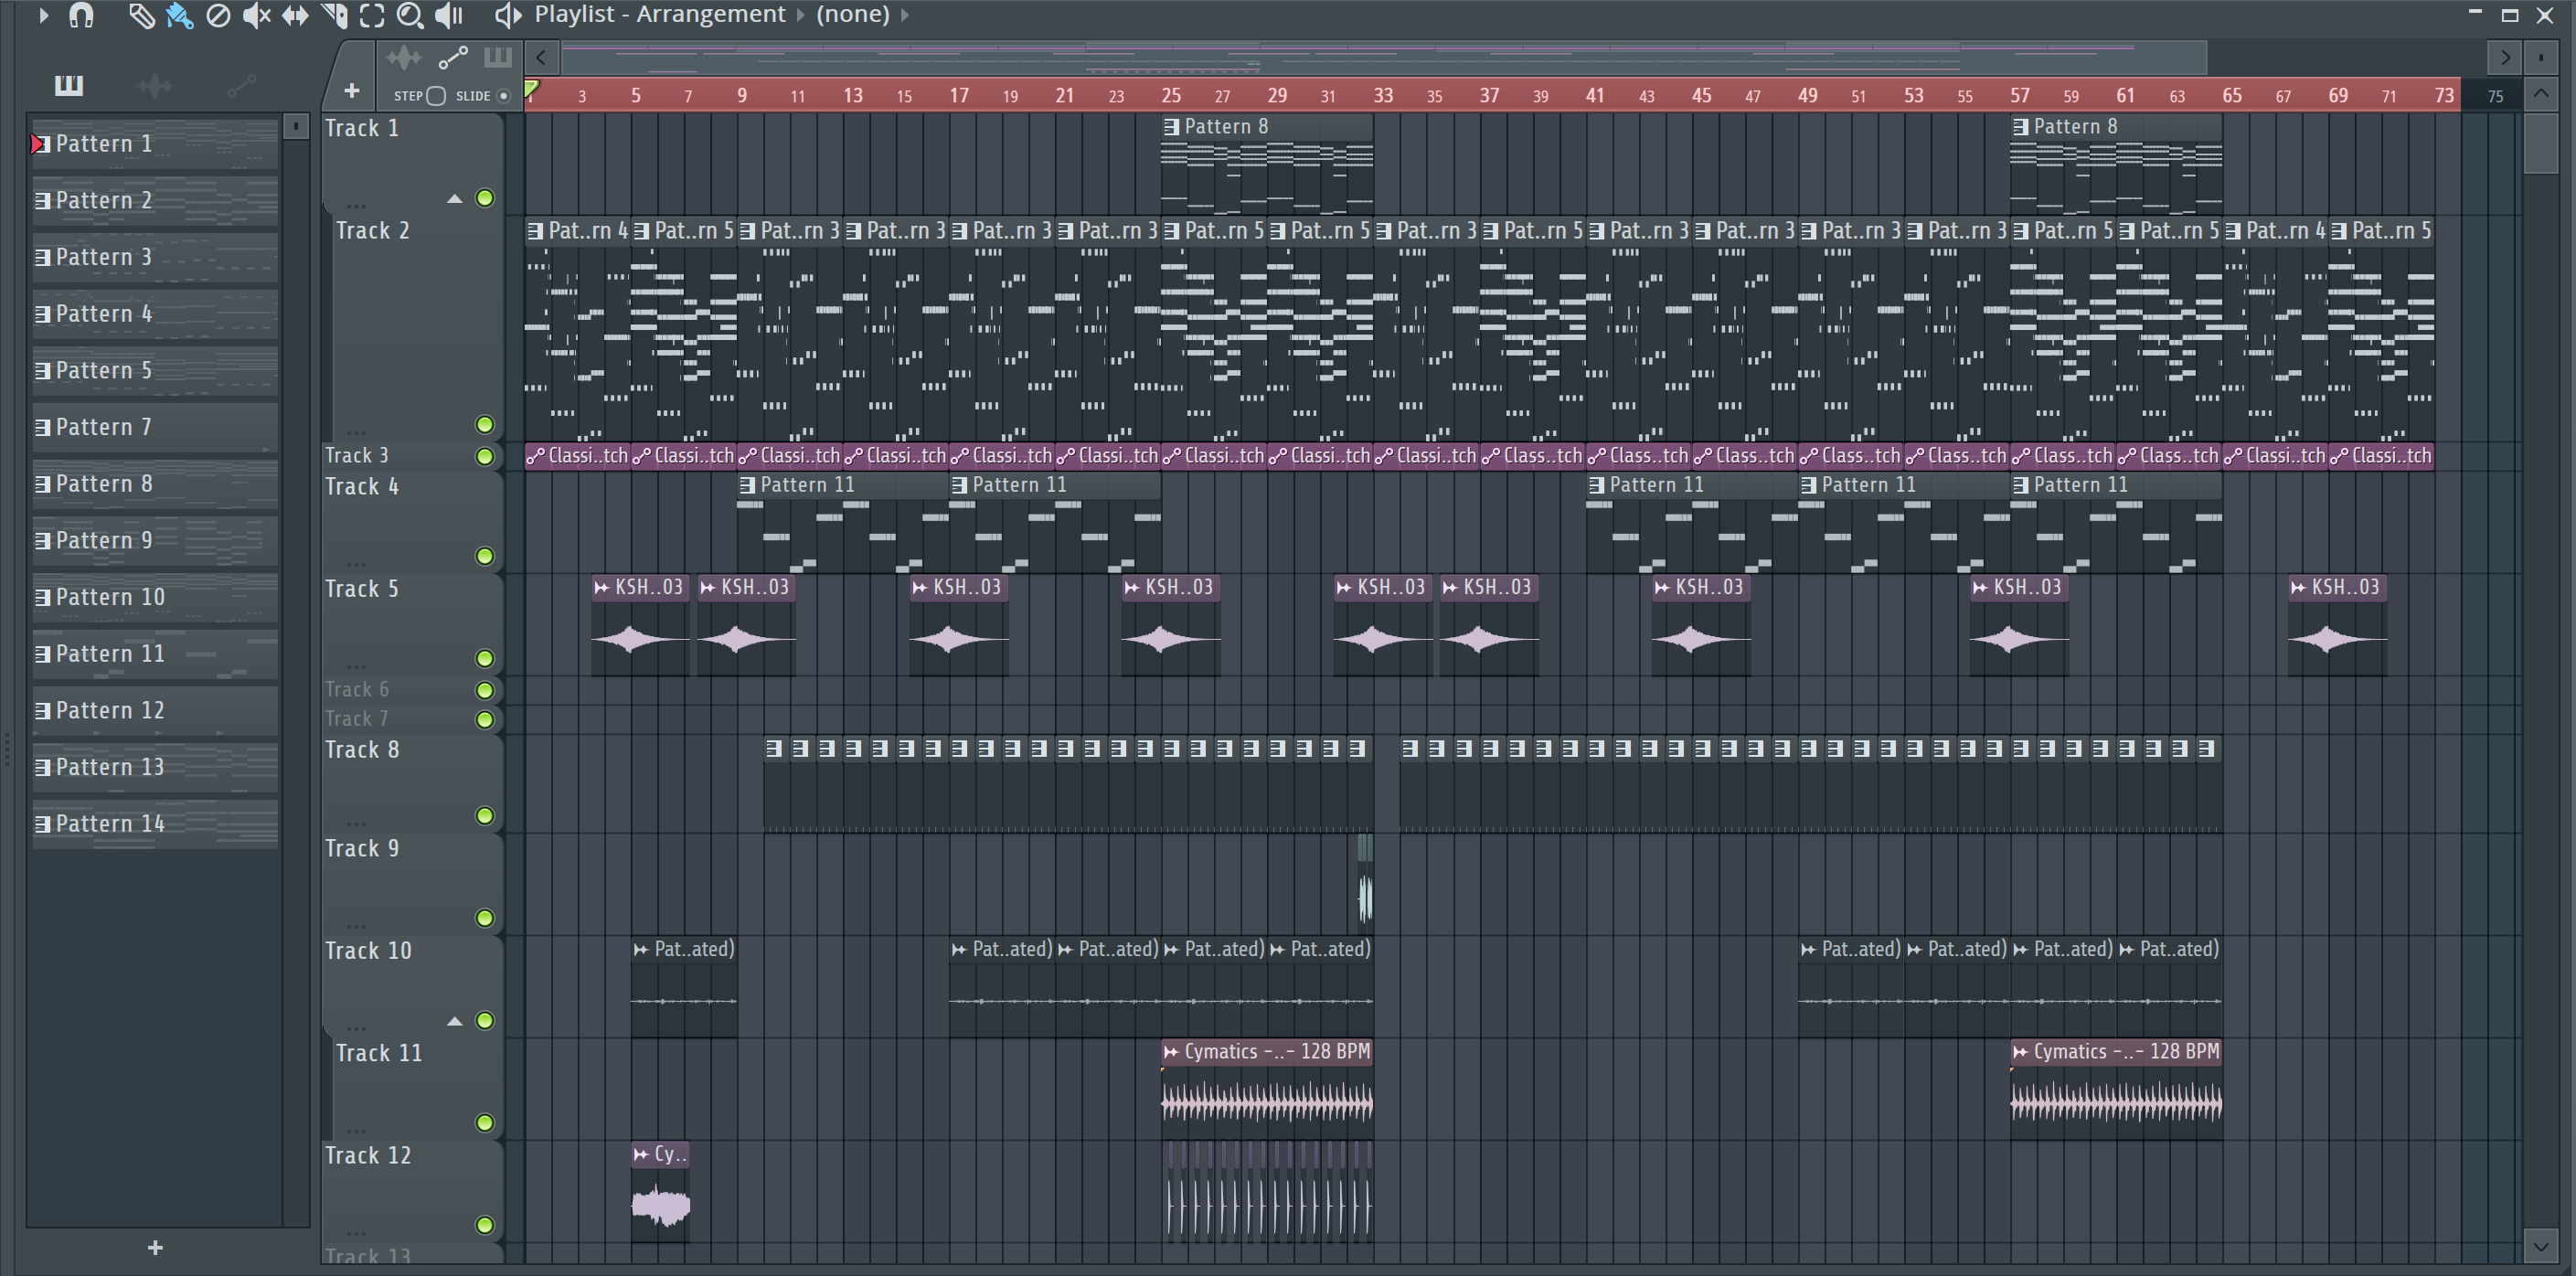Image resolution: width=2576 pixels, height=1276 pixels.
Task: Collapse Track 1 group arrow
Action: click(x=454, y=199)
